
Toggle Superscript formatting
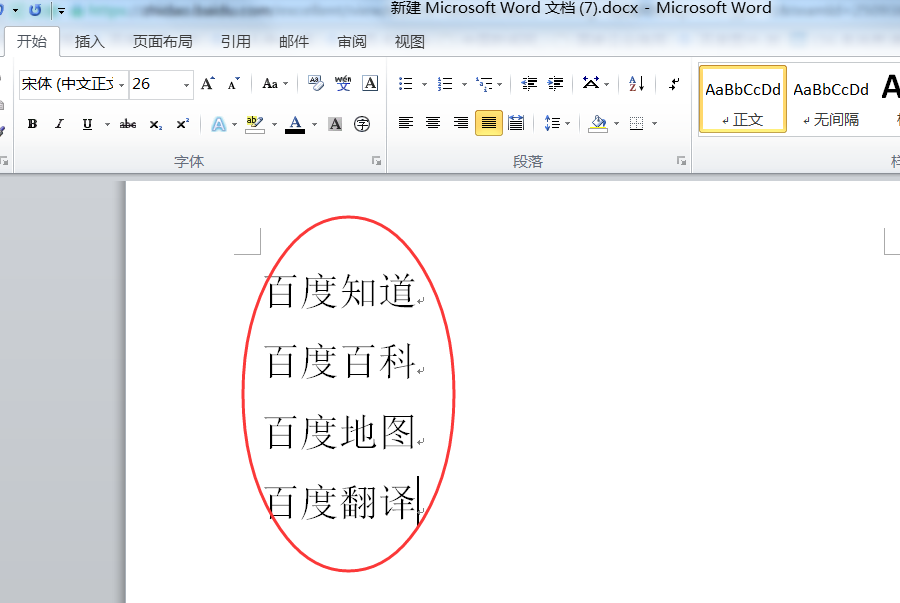click(183, 124)
